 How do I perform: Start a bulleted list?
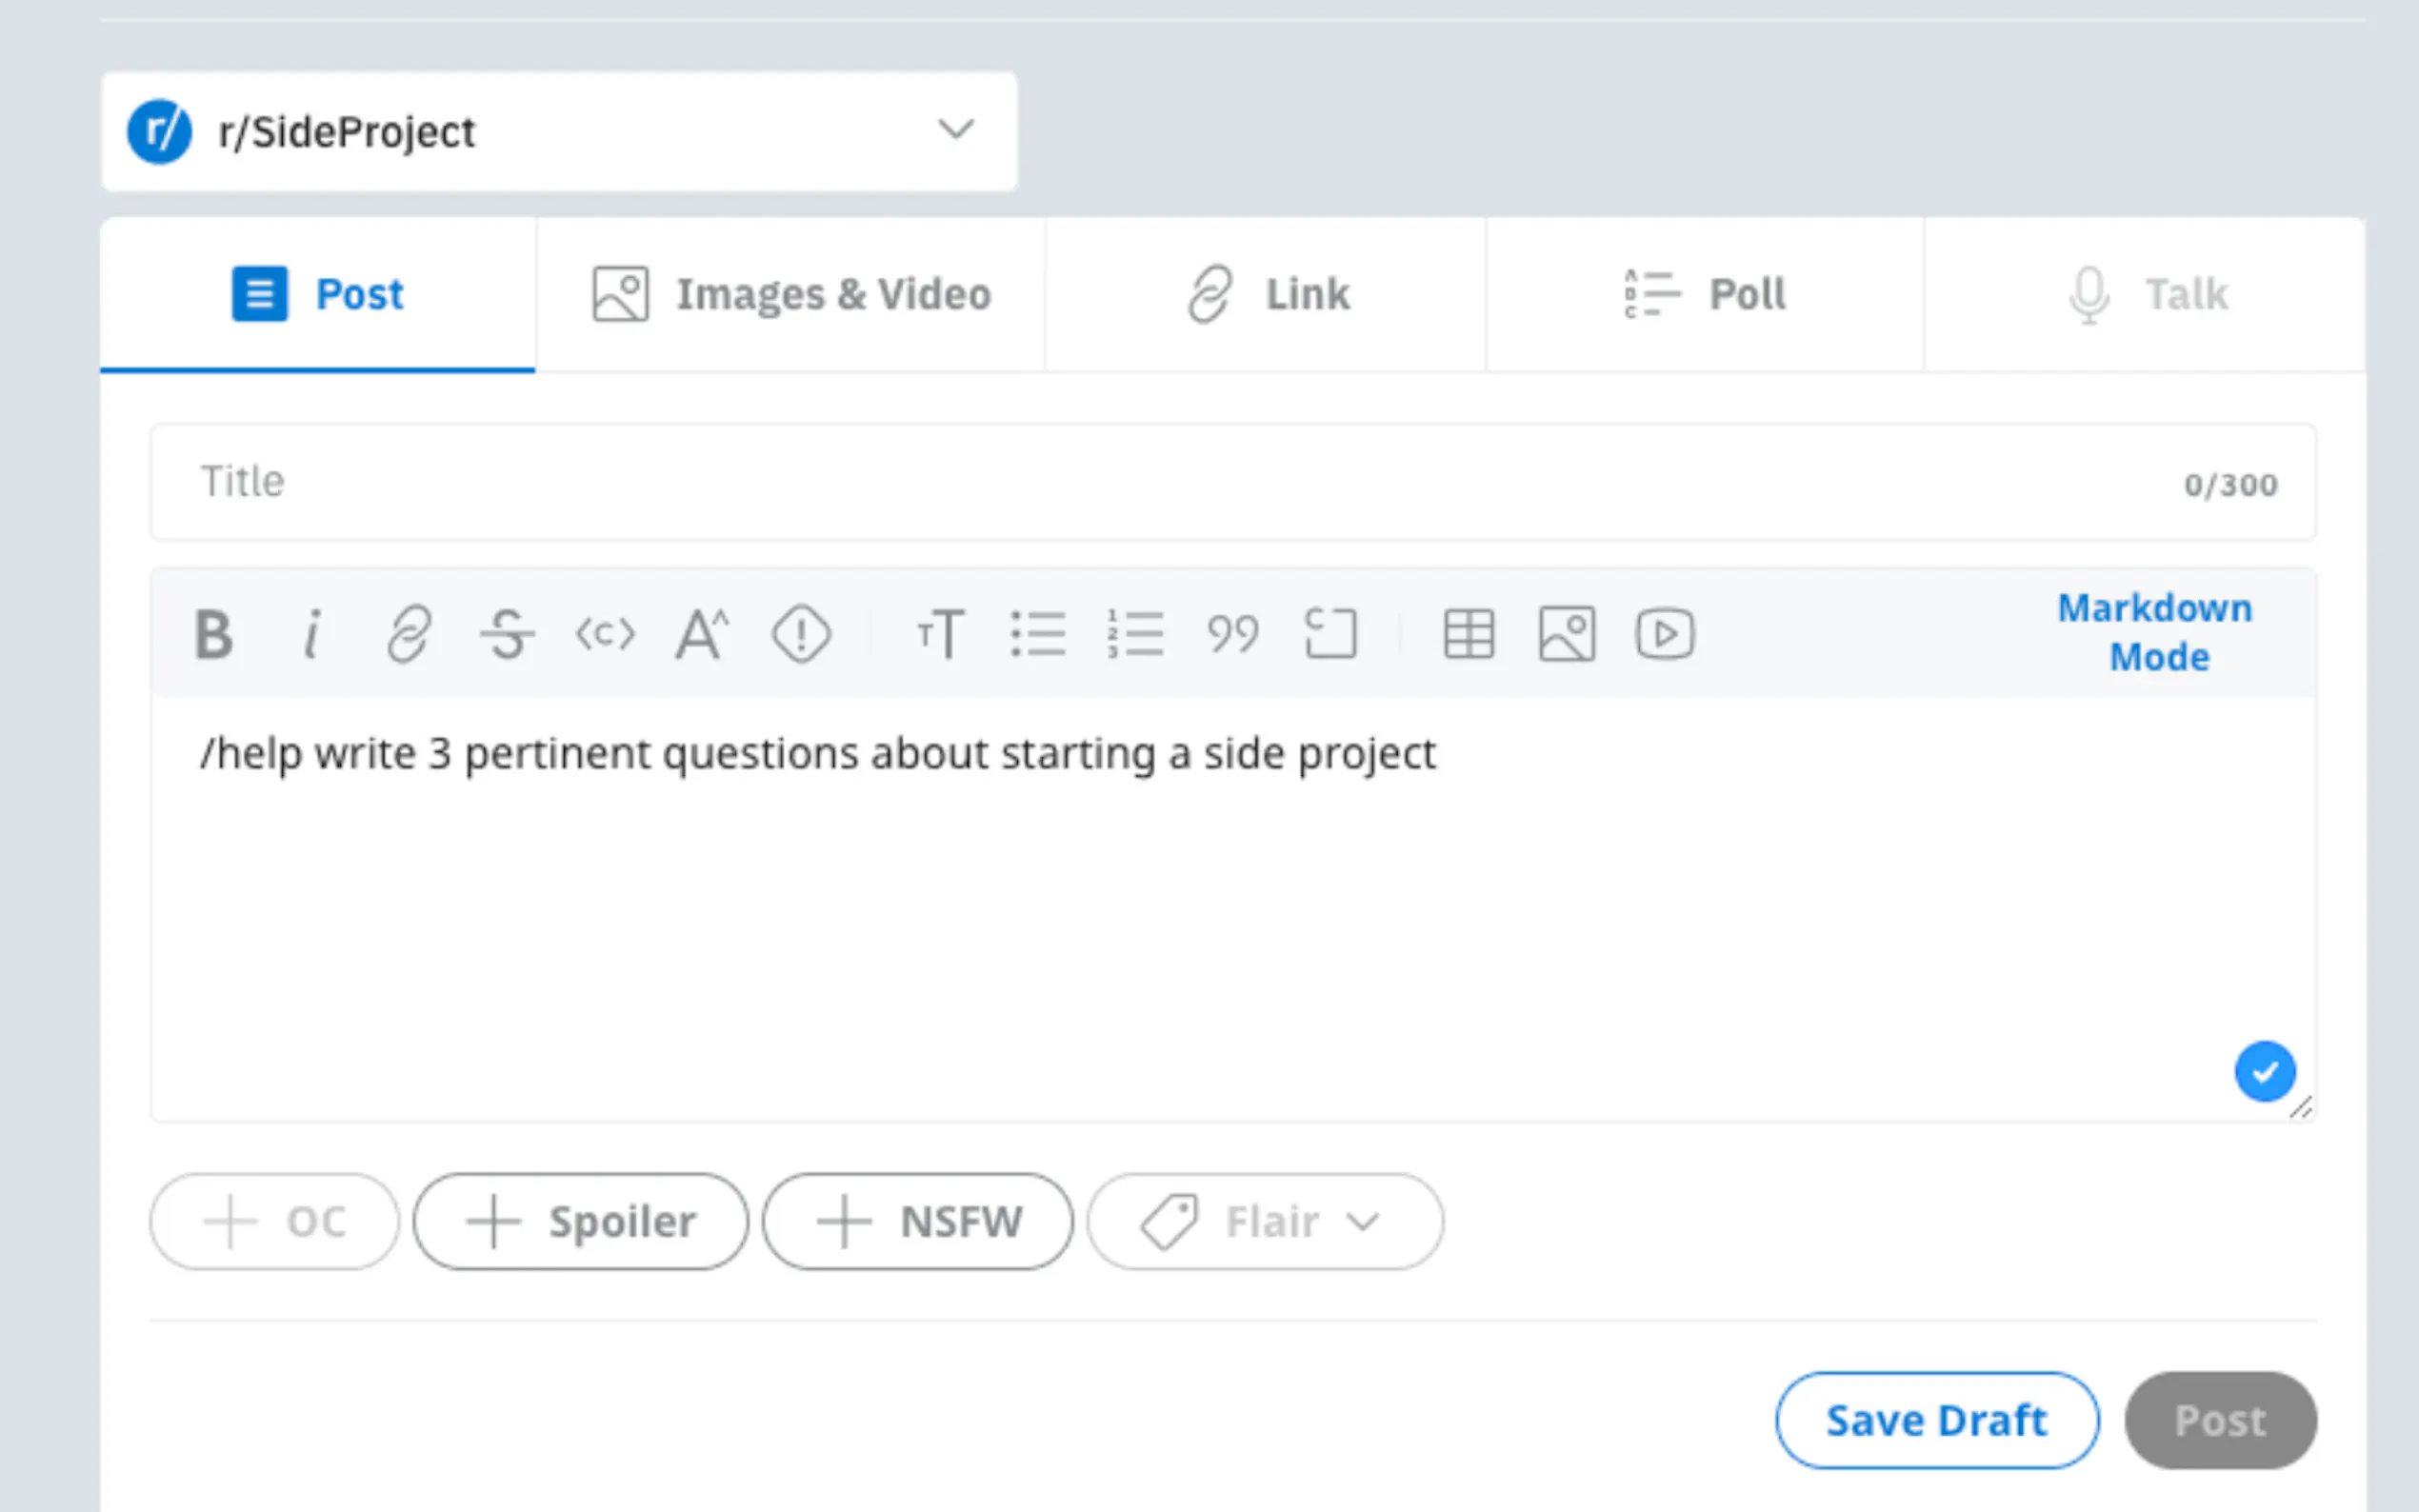1038,634
